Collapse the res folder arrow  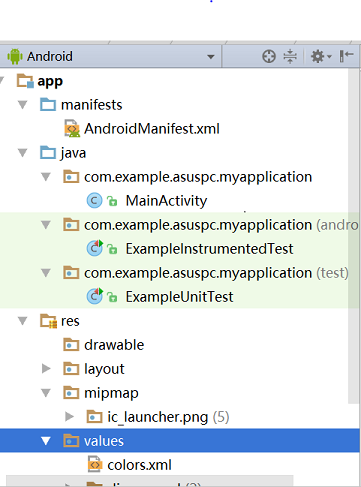click(x=23, y=321)
